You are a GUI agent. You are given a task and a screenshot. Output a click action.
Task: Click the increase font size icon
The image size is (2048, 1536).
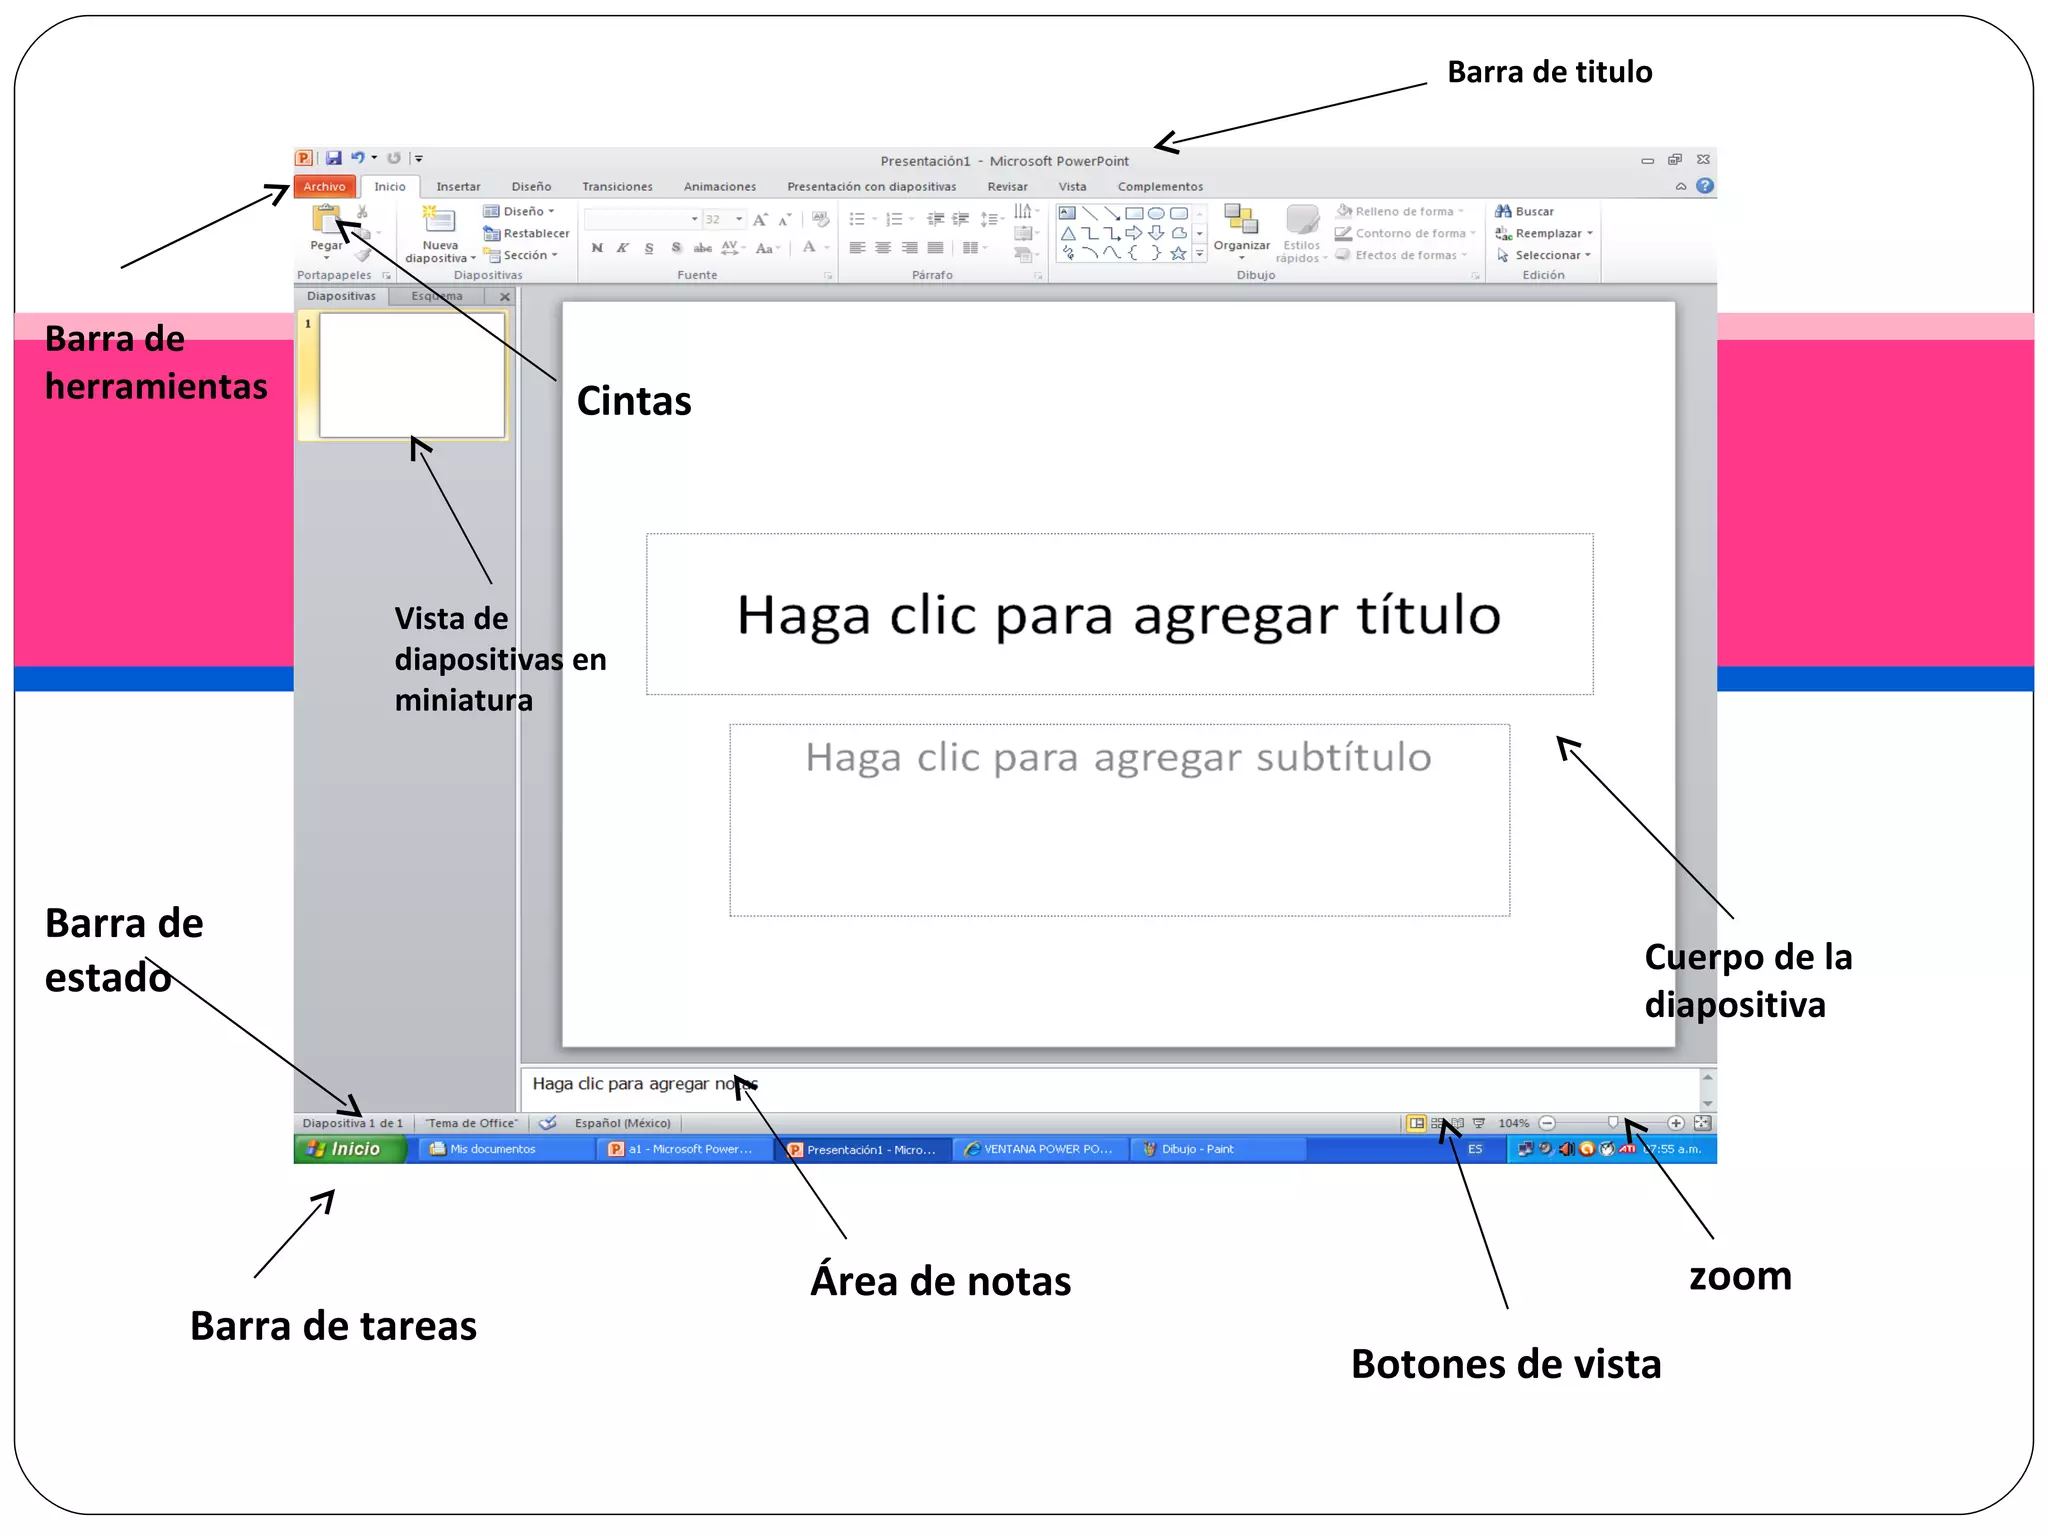click(760, 219)
